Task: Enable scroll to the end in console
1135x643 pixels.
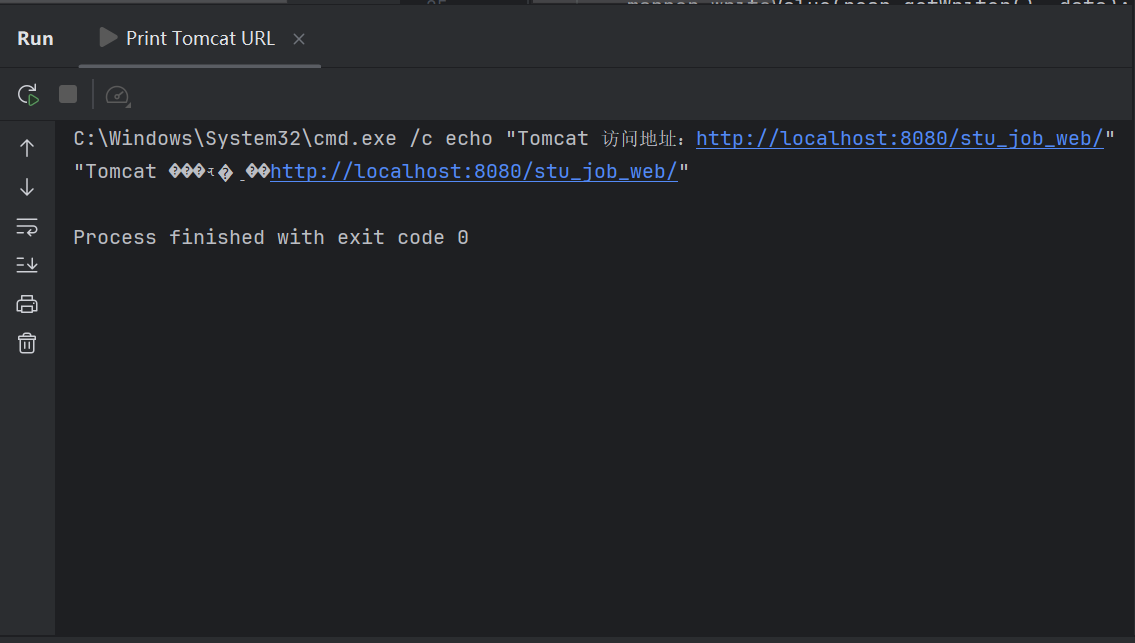Action: tap(27, 264)
